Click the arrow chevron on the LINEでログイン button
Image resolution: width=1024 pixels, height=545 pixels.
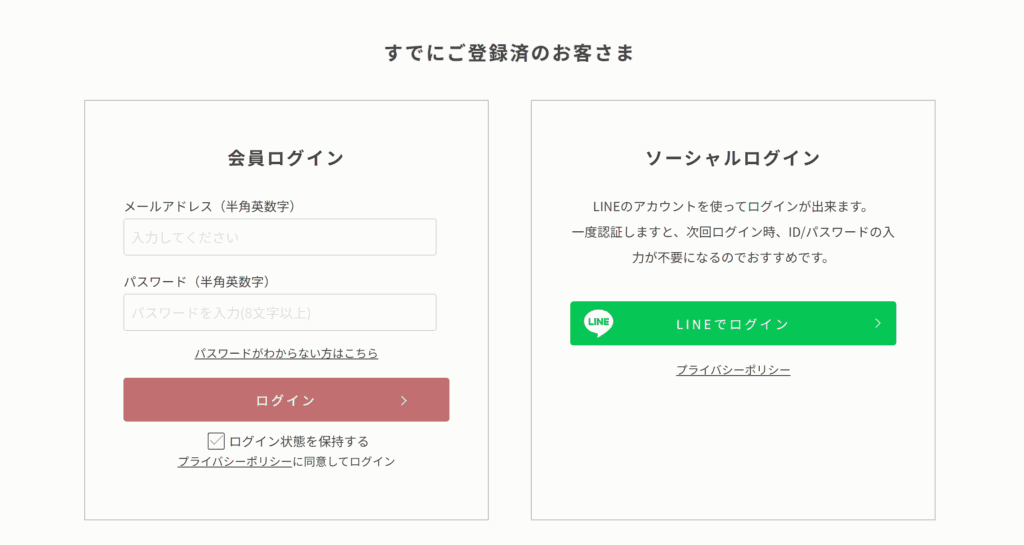click(x=878, y=323)
